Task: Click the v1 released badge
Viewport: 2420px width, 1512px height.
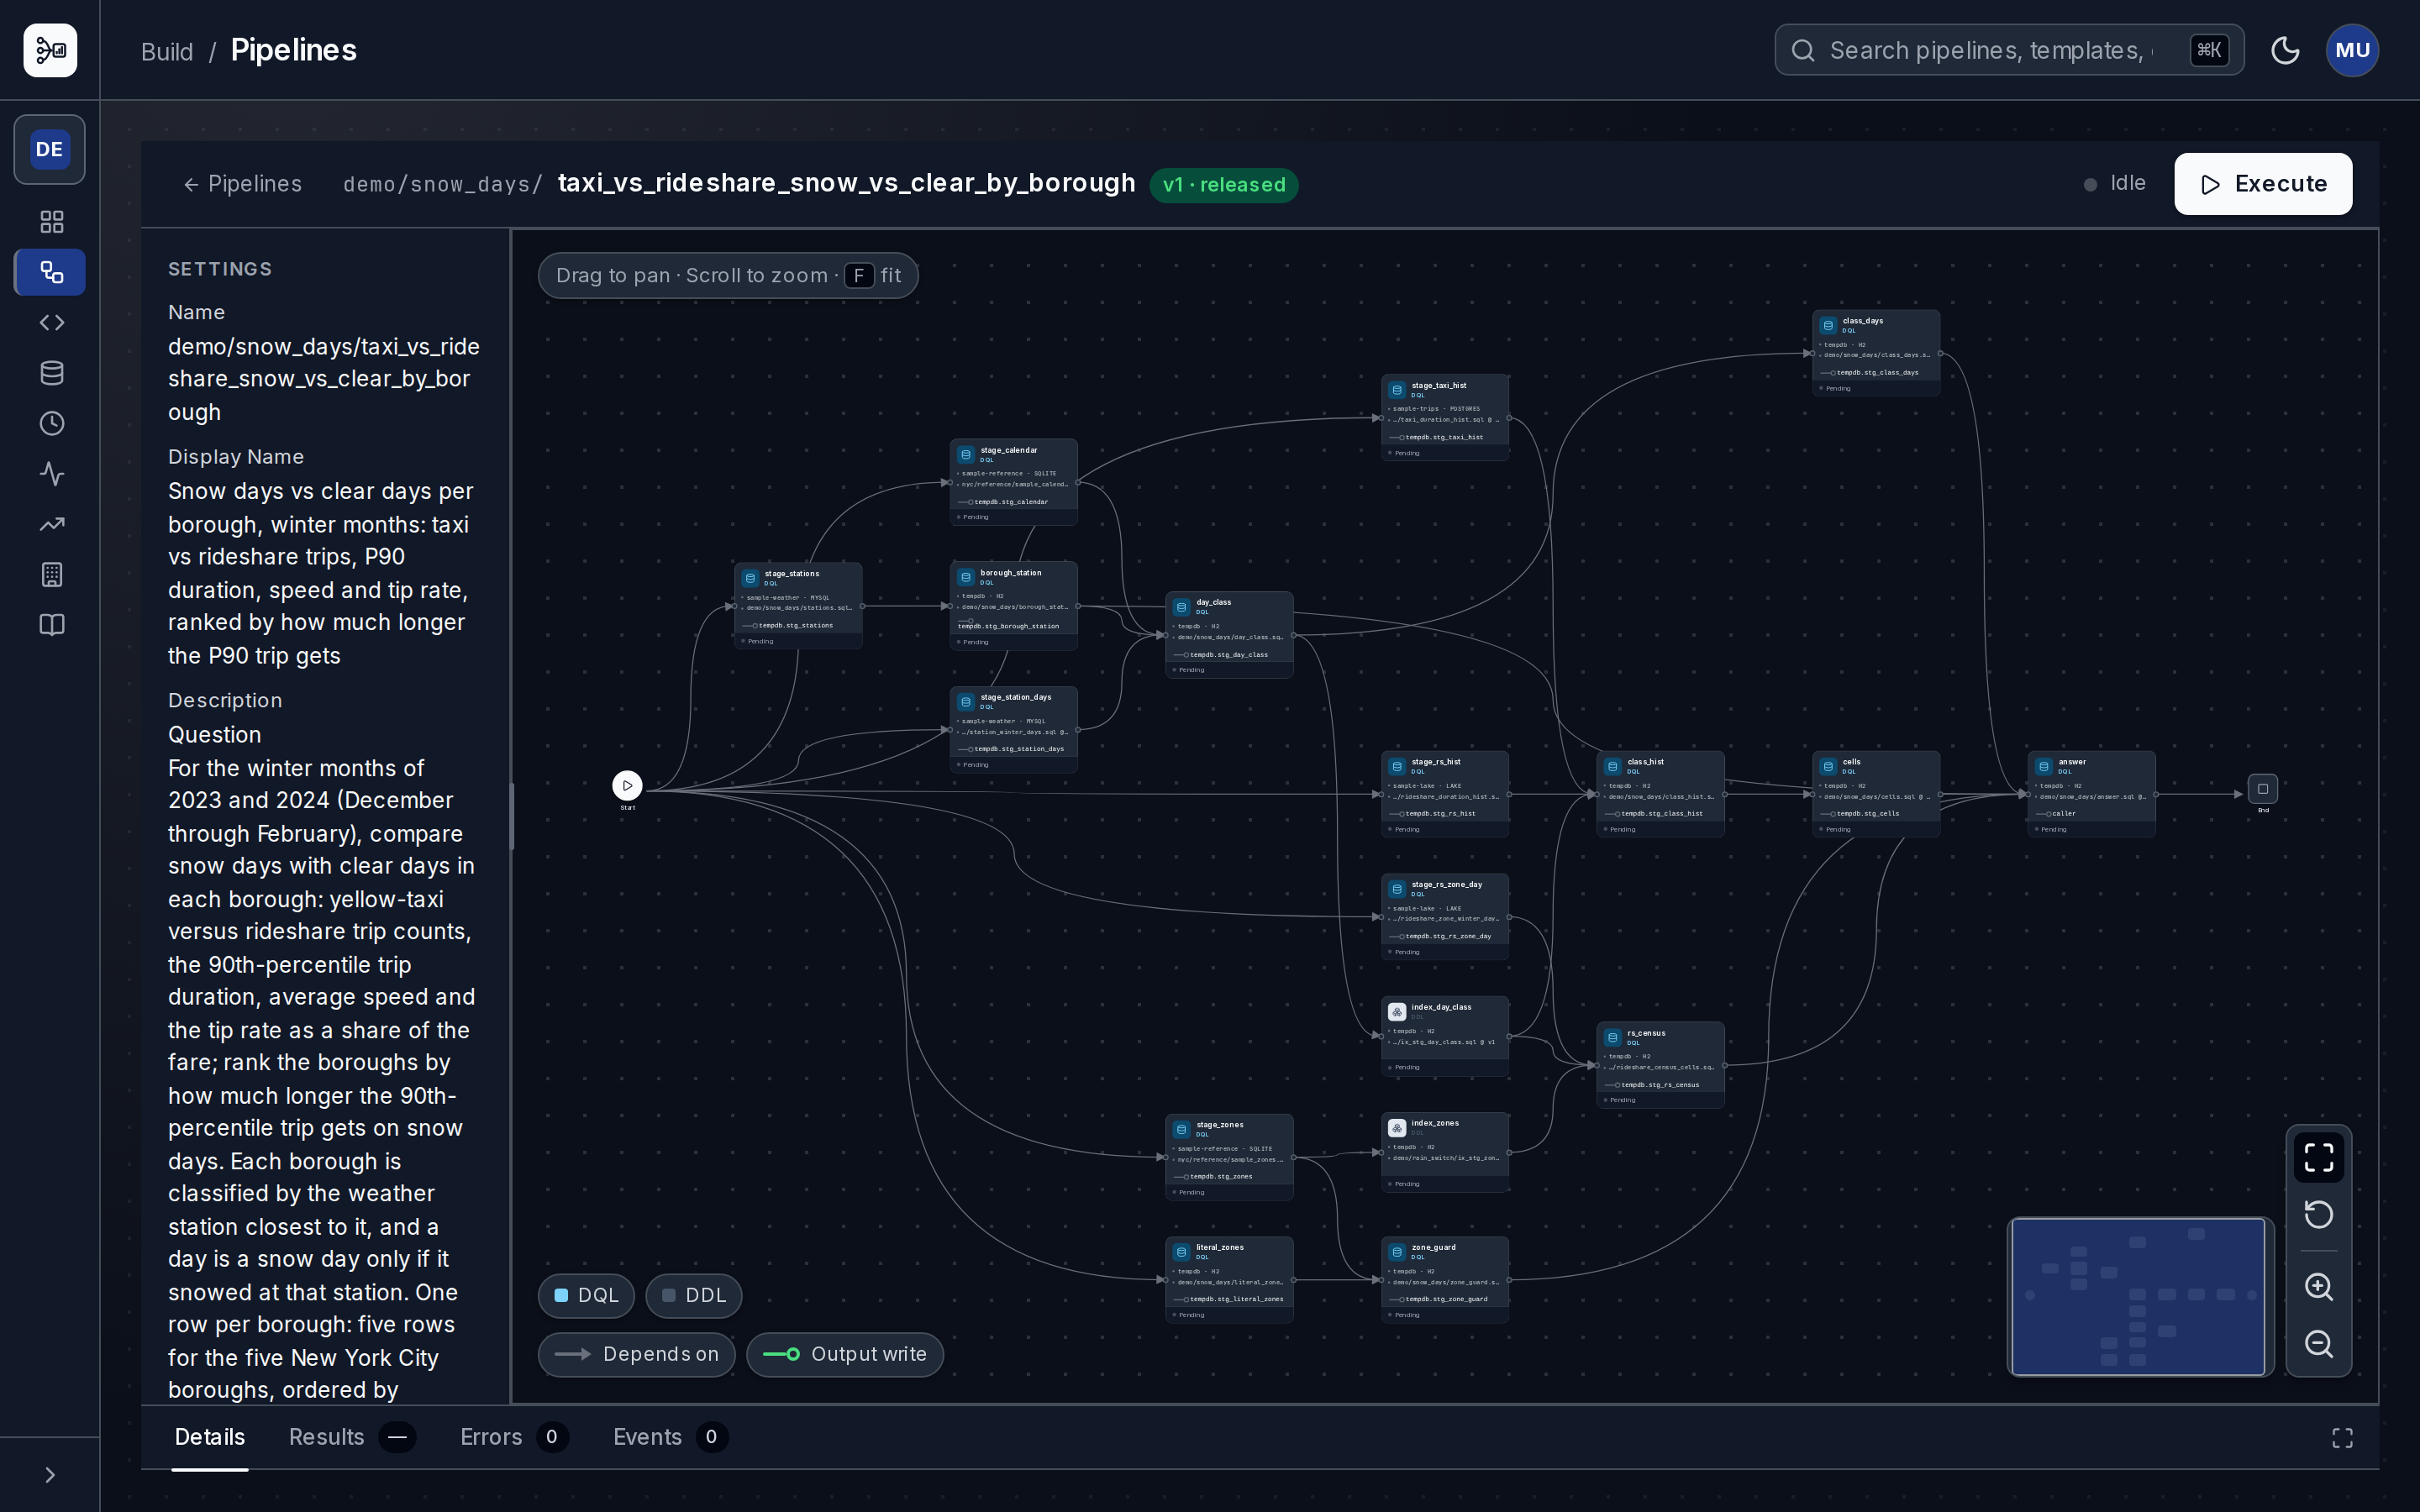Action: [x=1224, y=185]
